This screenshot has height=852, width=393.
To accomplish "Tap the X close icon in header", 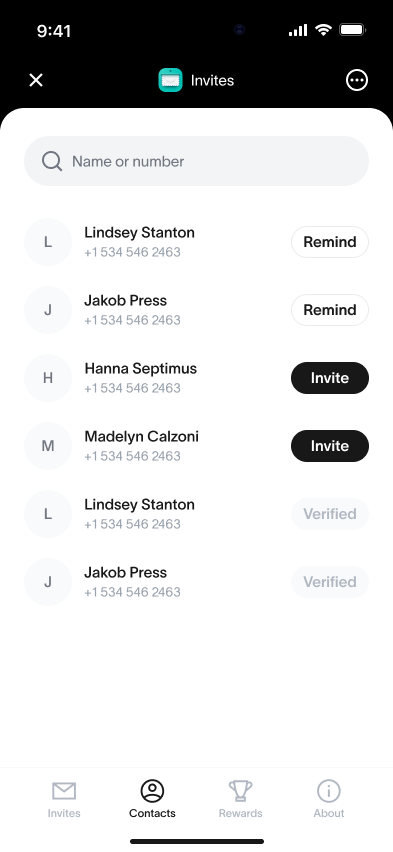I will tap(36, 80).
